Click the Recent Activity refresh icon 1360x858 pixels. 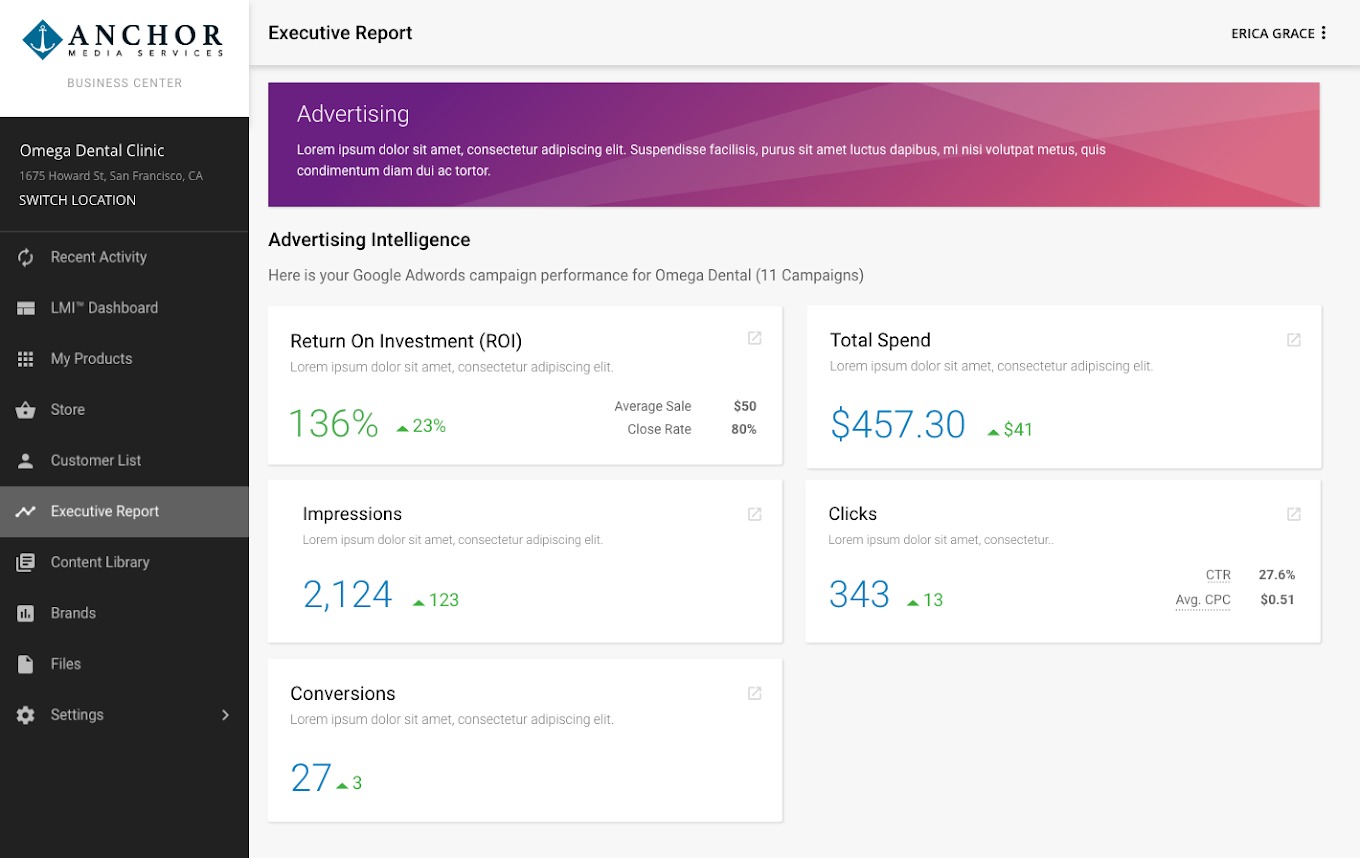click(26, 257)
